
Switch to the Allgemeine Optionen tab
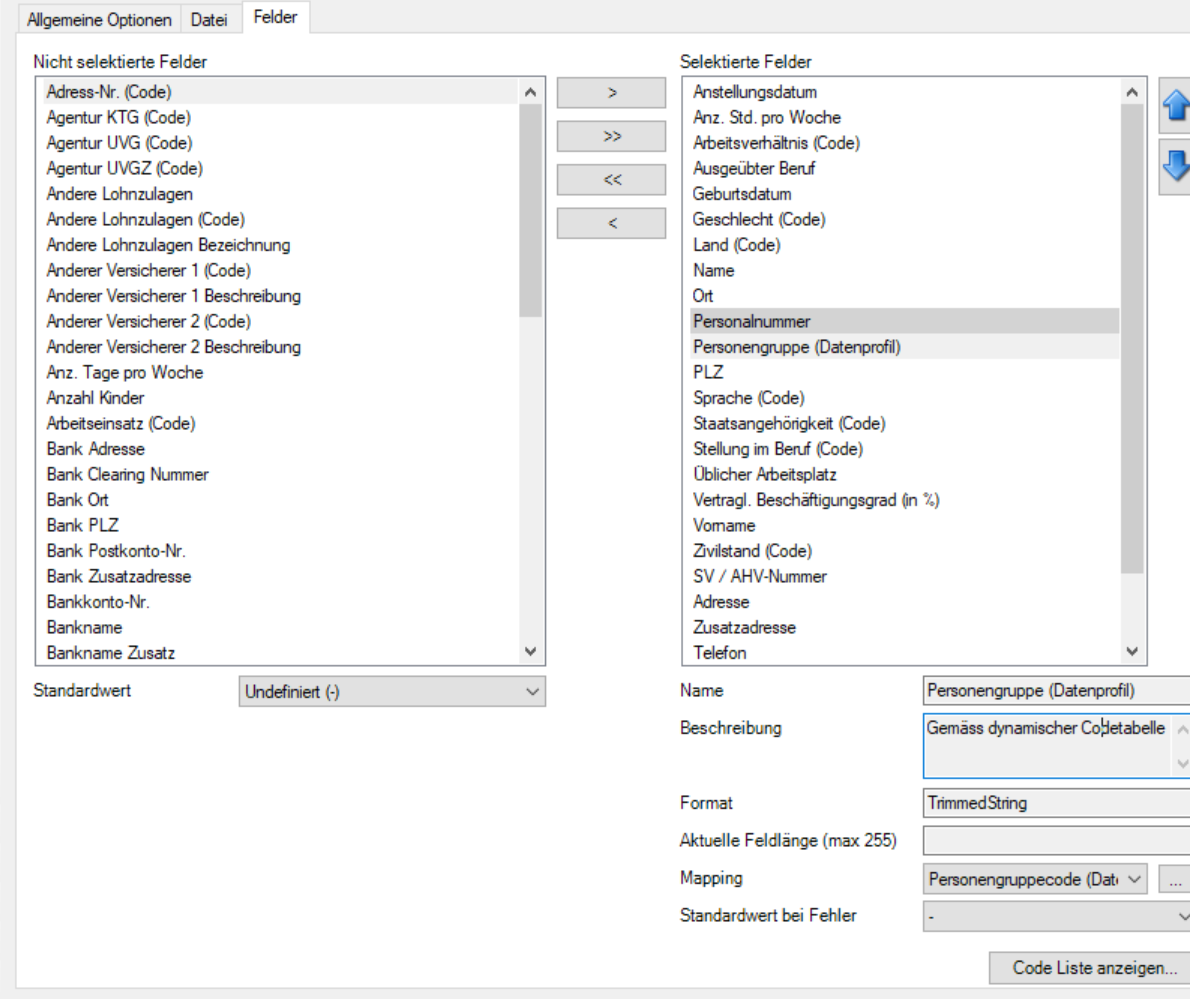(x=99, y=20)
